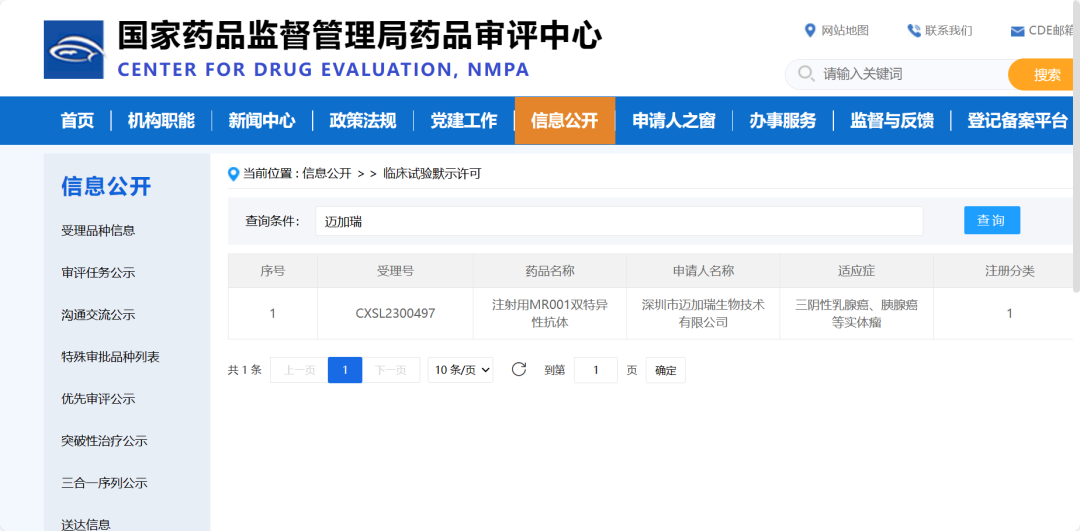This screenshot has width=1080, height=531.
Task: Click the site map location pin icon
Action: coord(810,31)
